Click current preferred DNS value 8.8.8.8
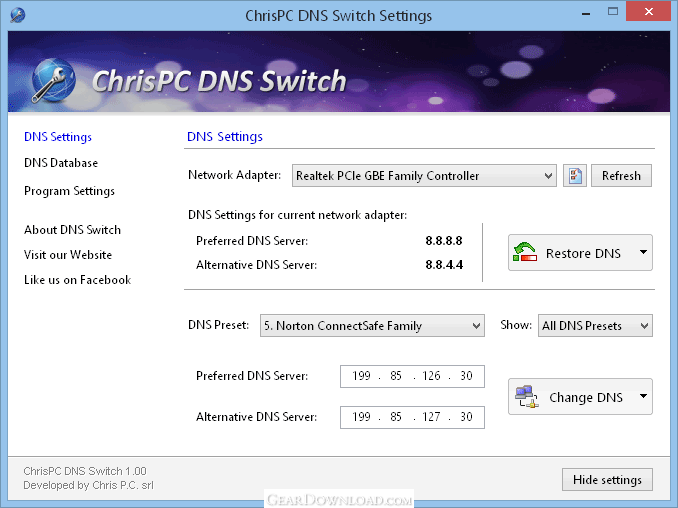This screenshot has height=508, width=678. pos(444,241)
